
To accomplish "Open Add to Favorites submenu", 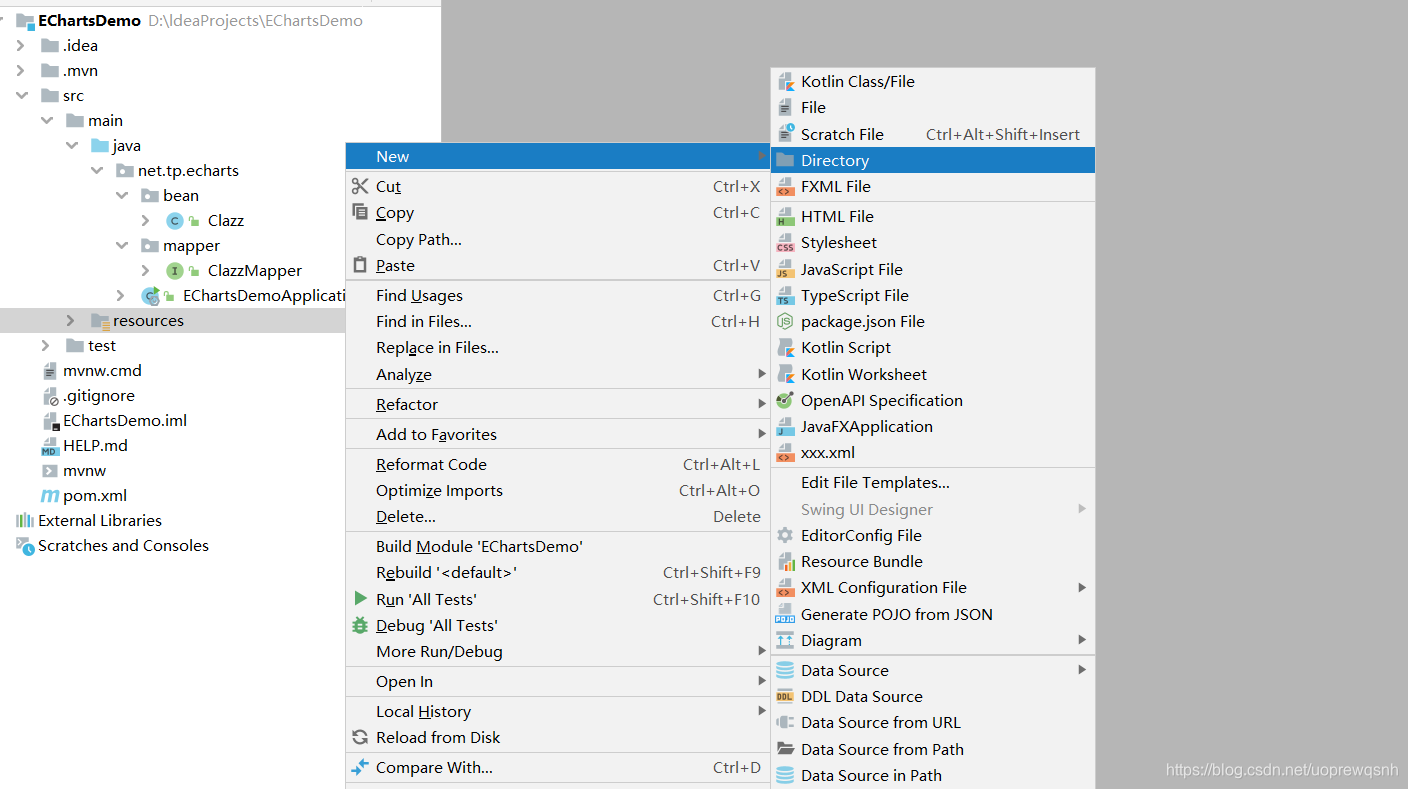I will [558, 435].
